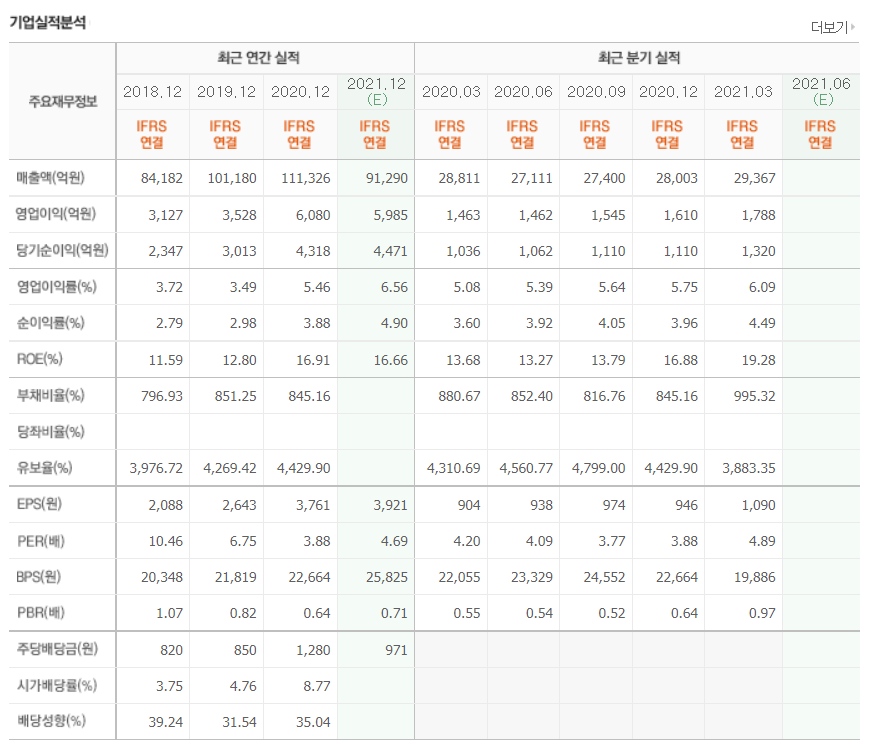
Task: Click the 1.07 PBR value
Action: (169, 614)
